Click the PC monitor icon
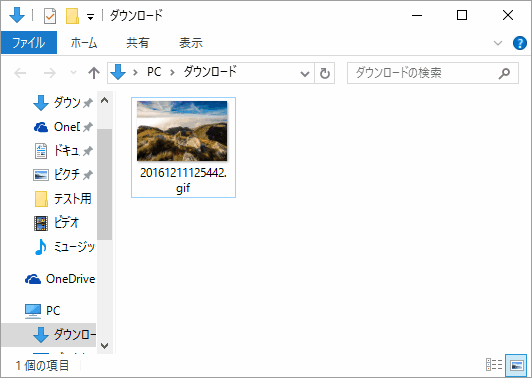 click(x=33, y=311)
